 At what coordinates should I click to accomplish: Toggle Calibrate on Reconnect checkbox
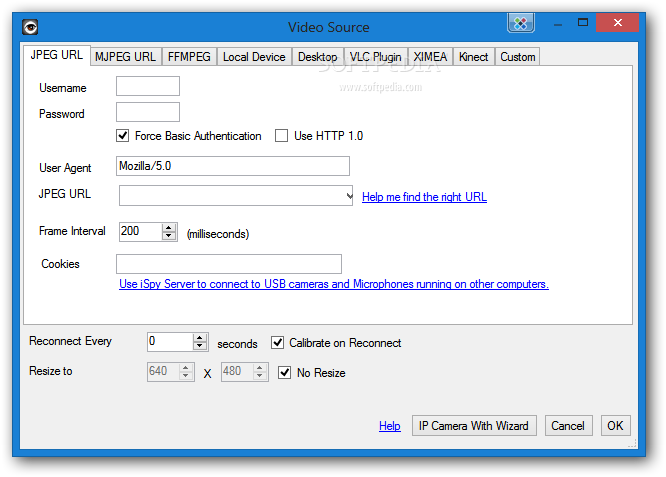click(x=277, y=343)
